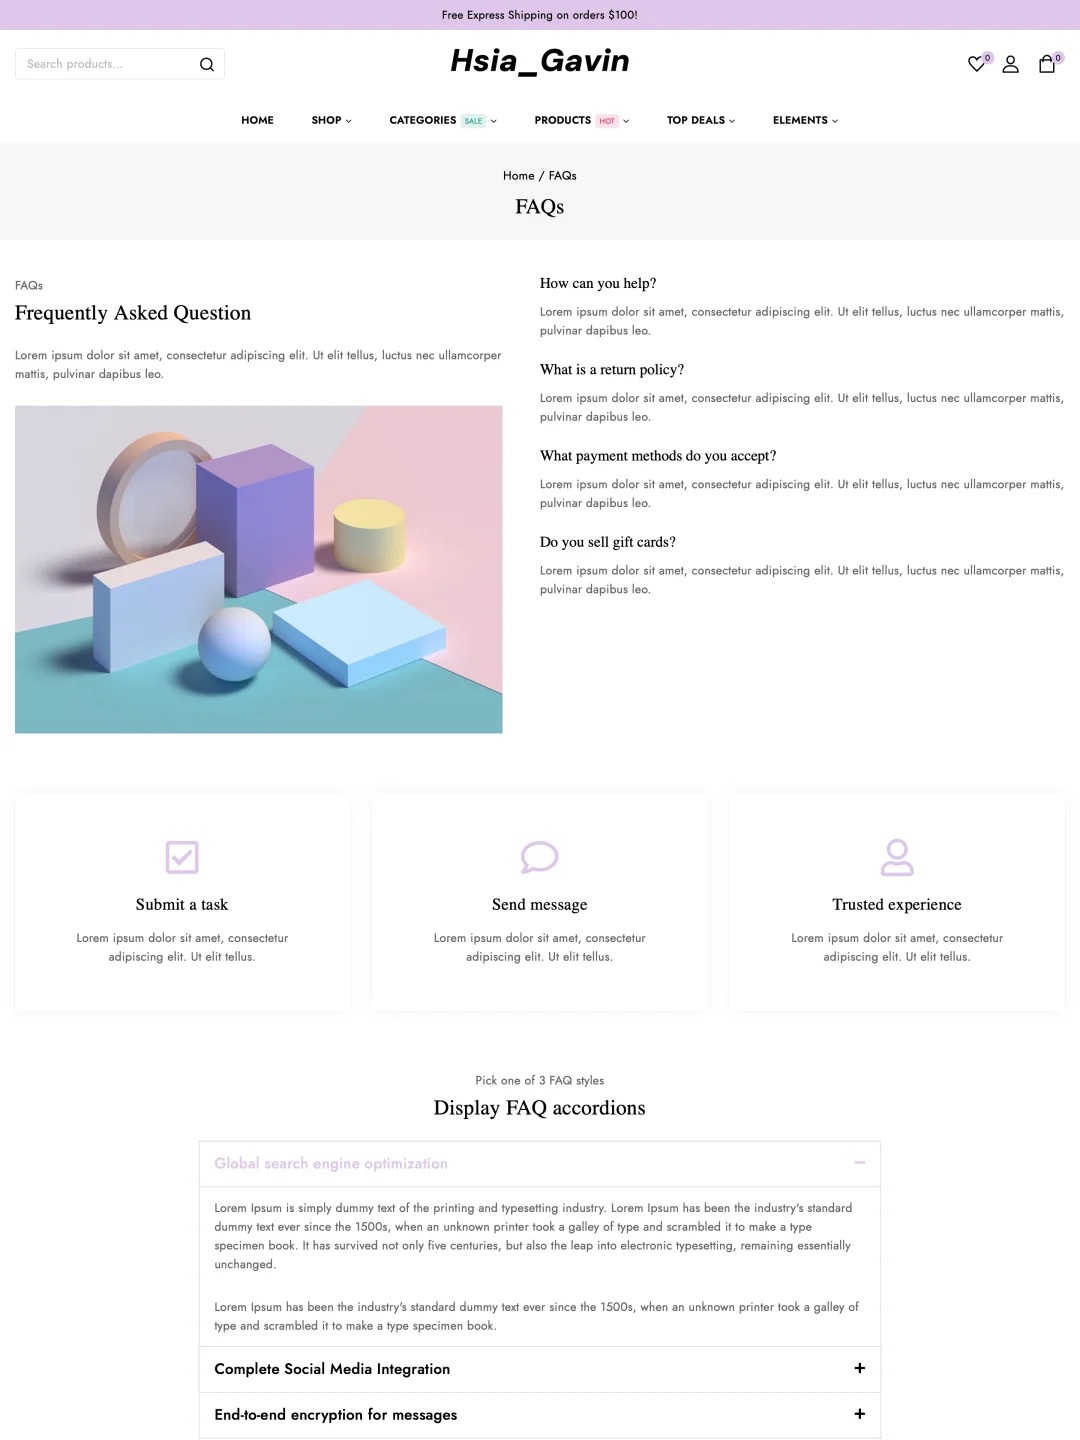Open the Elements menu
The image size is (1080, 1440).
tap(805, 120)
